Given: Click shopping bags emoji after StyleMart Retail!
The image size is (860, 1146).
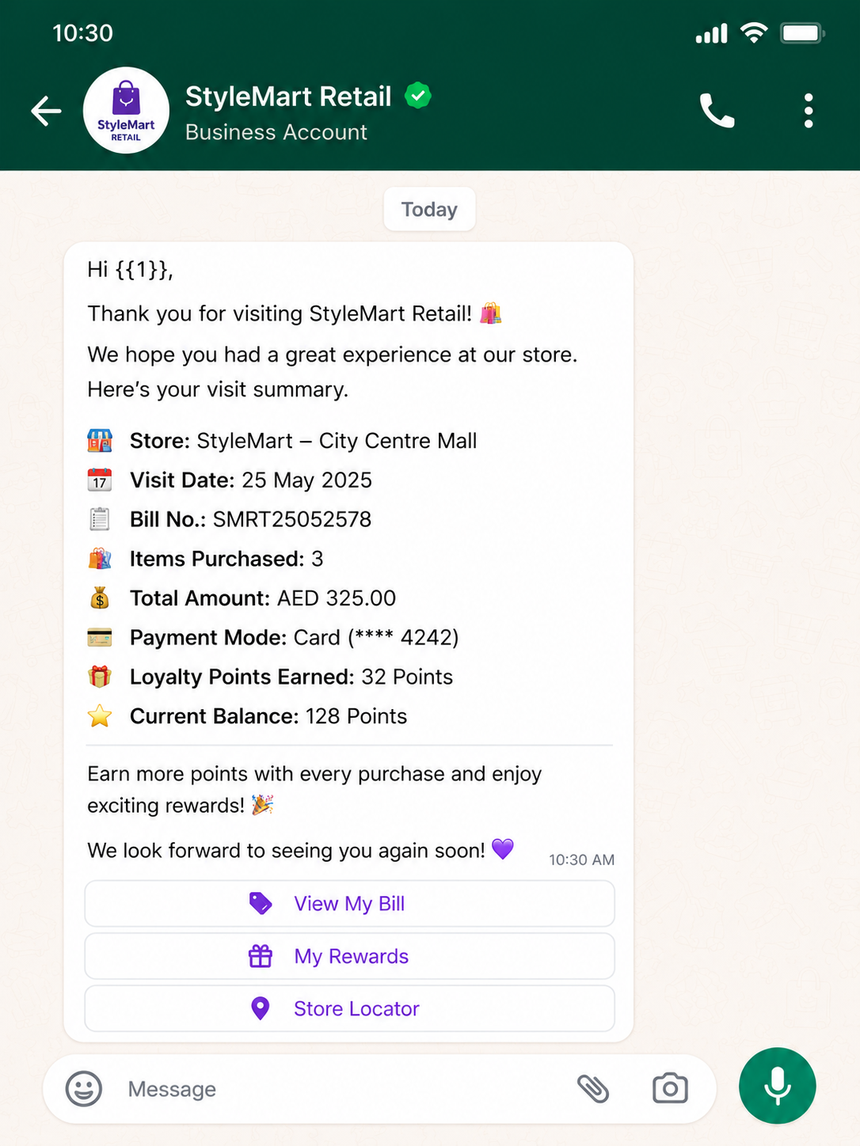Looking at the screenshot, I should pyautogui.click(x=491, y=313).
